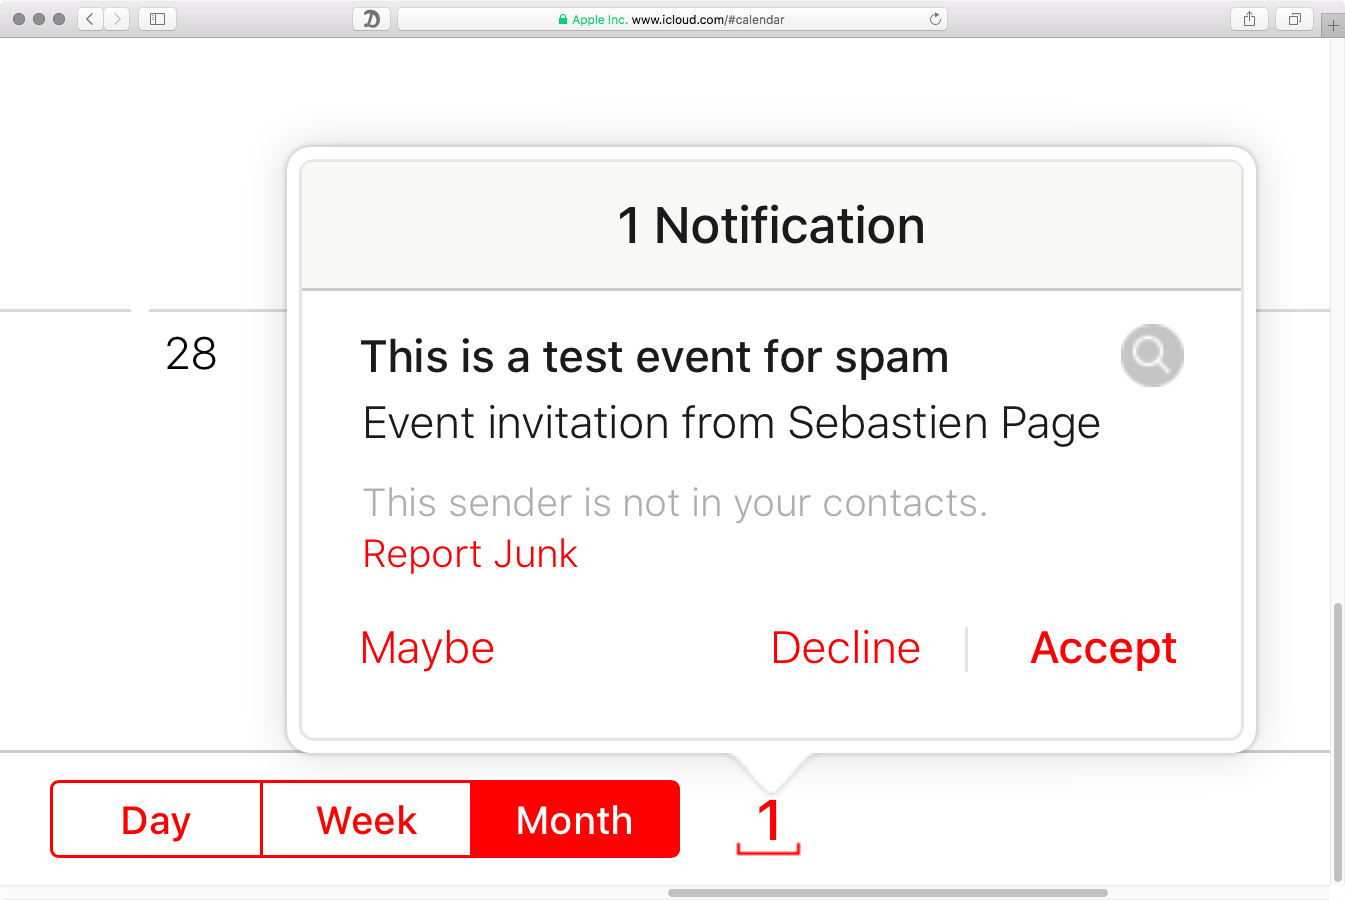Respond Maybe to the invitation
This screenshot has width=1345, height=900.
(427, 648)
